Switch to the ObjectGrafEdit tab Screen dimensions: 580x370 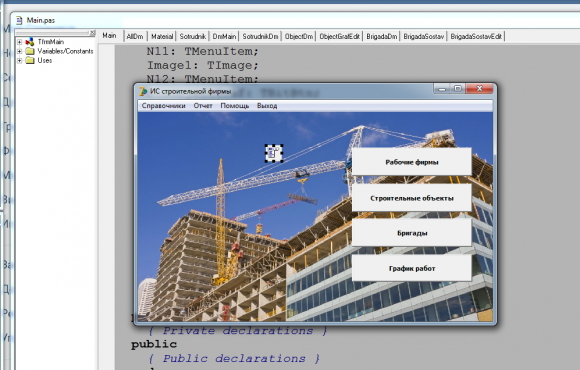pyautogui.click(x=339, y=36)
